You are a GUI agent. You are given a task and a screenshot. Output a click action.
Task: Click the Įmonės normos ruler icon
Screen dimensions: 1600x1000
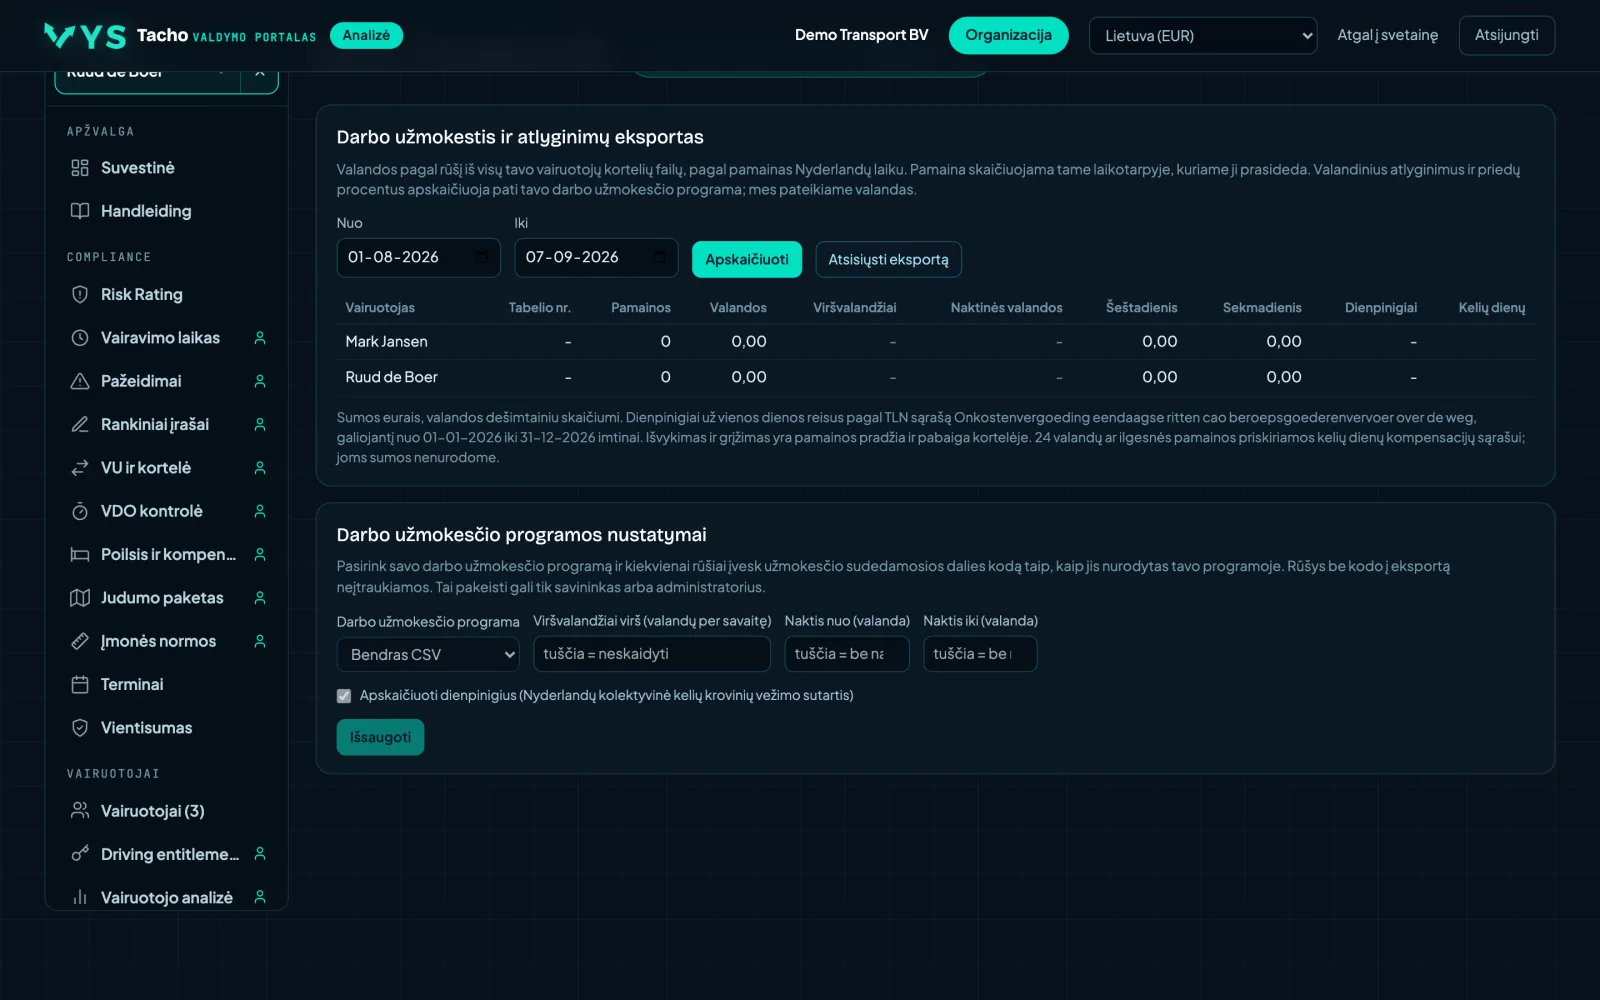coord(80,641)
